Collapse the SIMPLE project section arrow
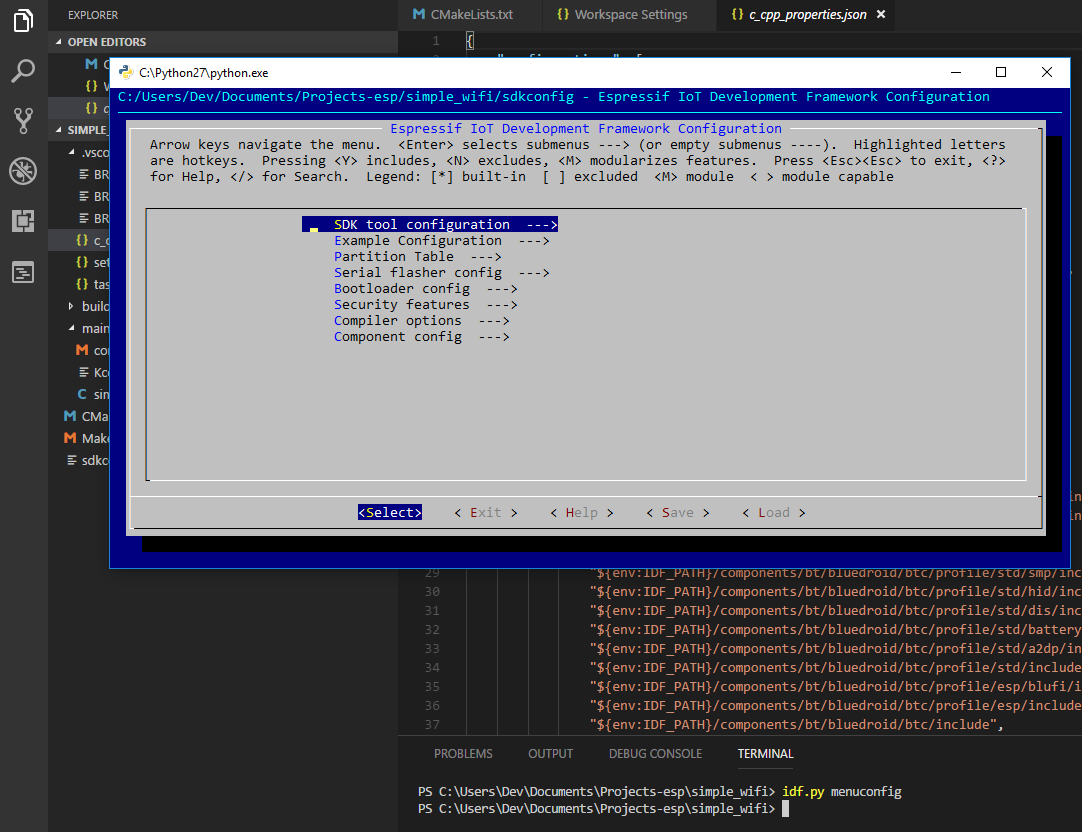The width and height of the screenshot is (1082, 832). coord(59,130)
